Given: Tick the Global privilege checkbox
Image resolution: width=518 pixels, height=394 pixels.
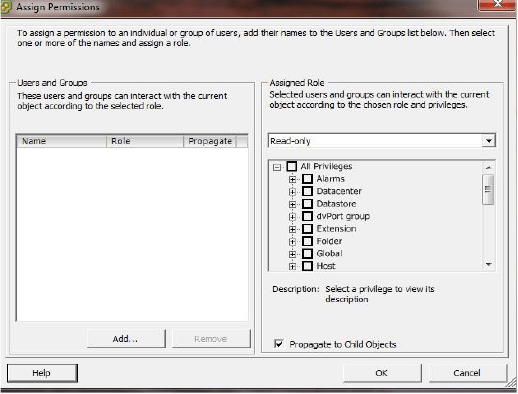Looking at the screenshot, I should click(307, 254).
